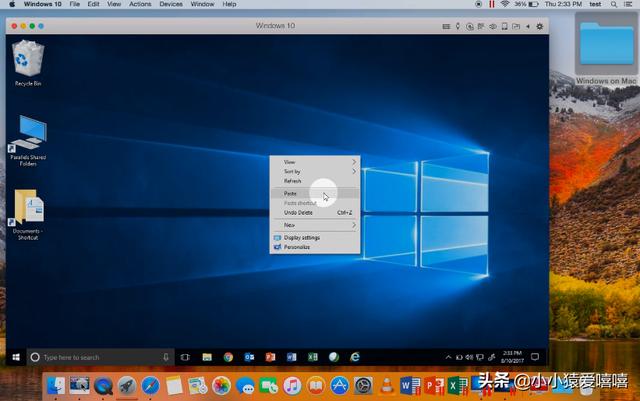Open the Actions menu in Mac menu bar

tap(140, 4)
